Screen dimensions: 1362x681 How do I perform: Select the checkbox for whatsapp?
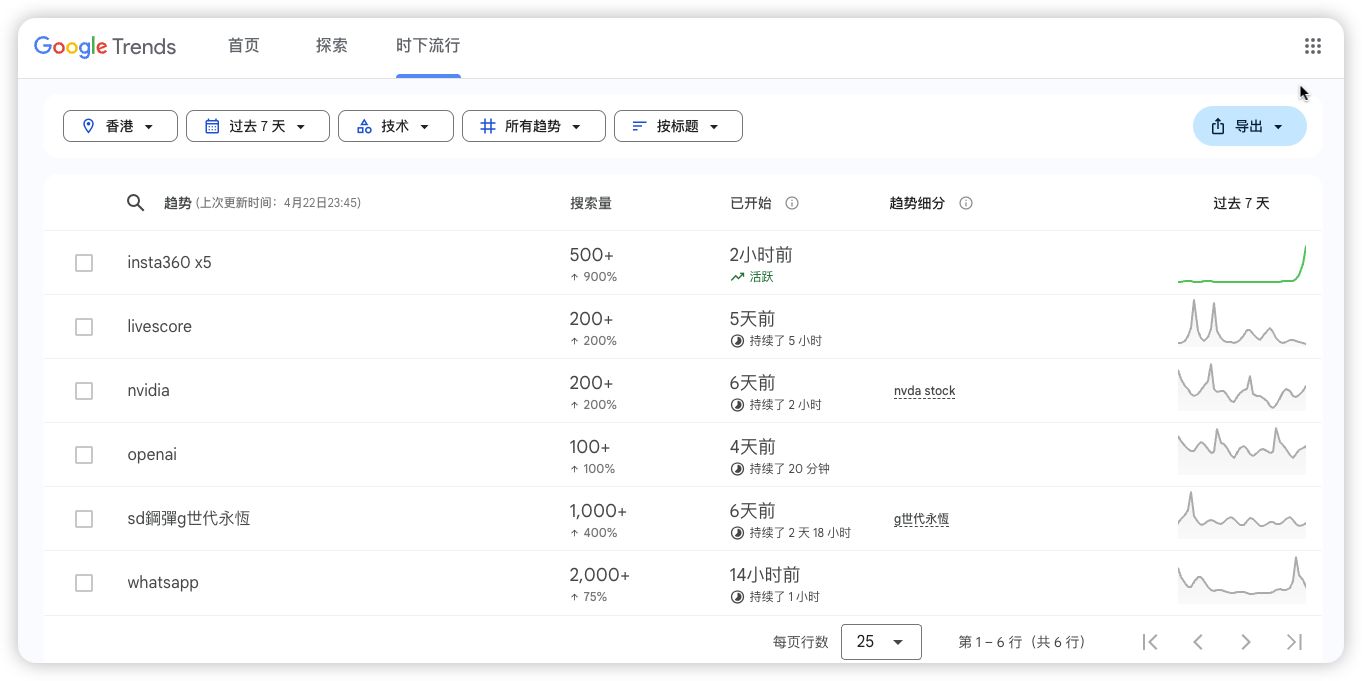point(84,583)
